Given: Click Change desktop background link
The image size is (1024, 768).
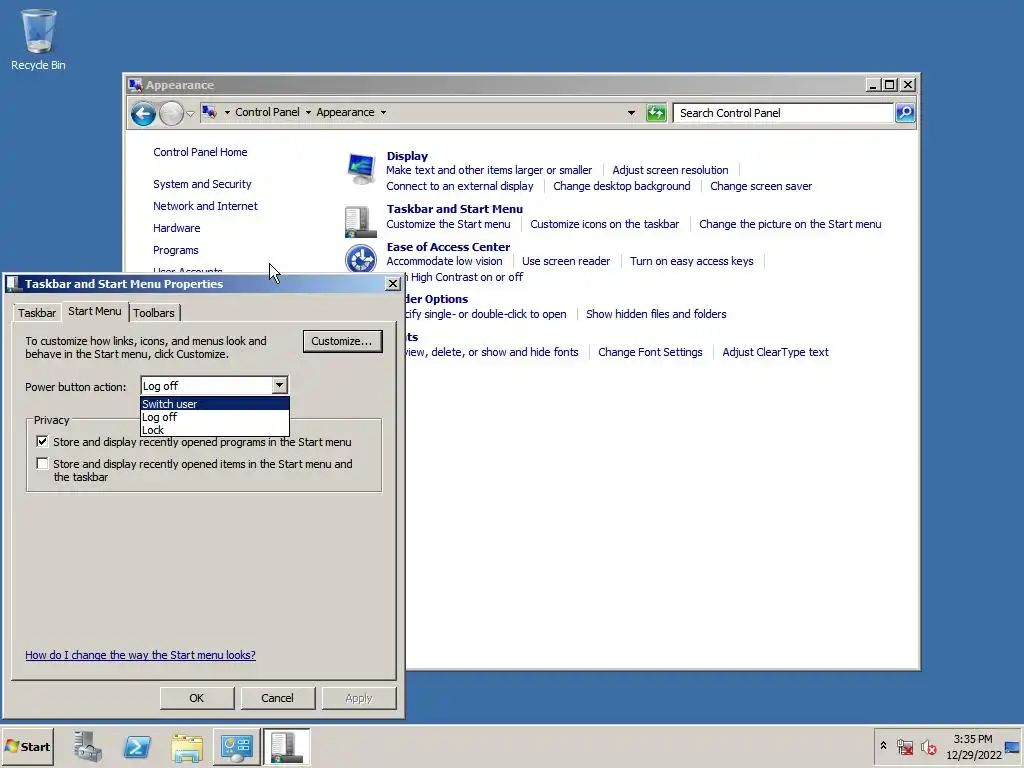Looking at the screenshot, I should click(622, 186).
